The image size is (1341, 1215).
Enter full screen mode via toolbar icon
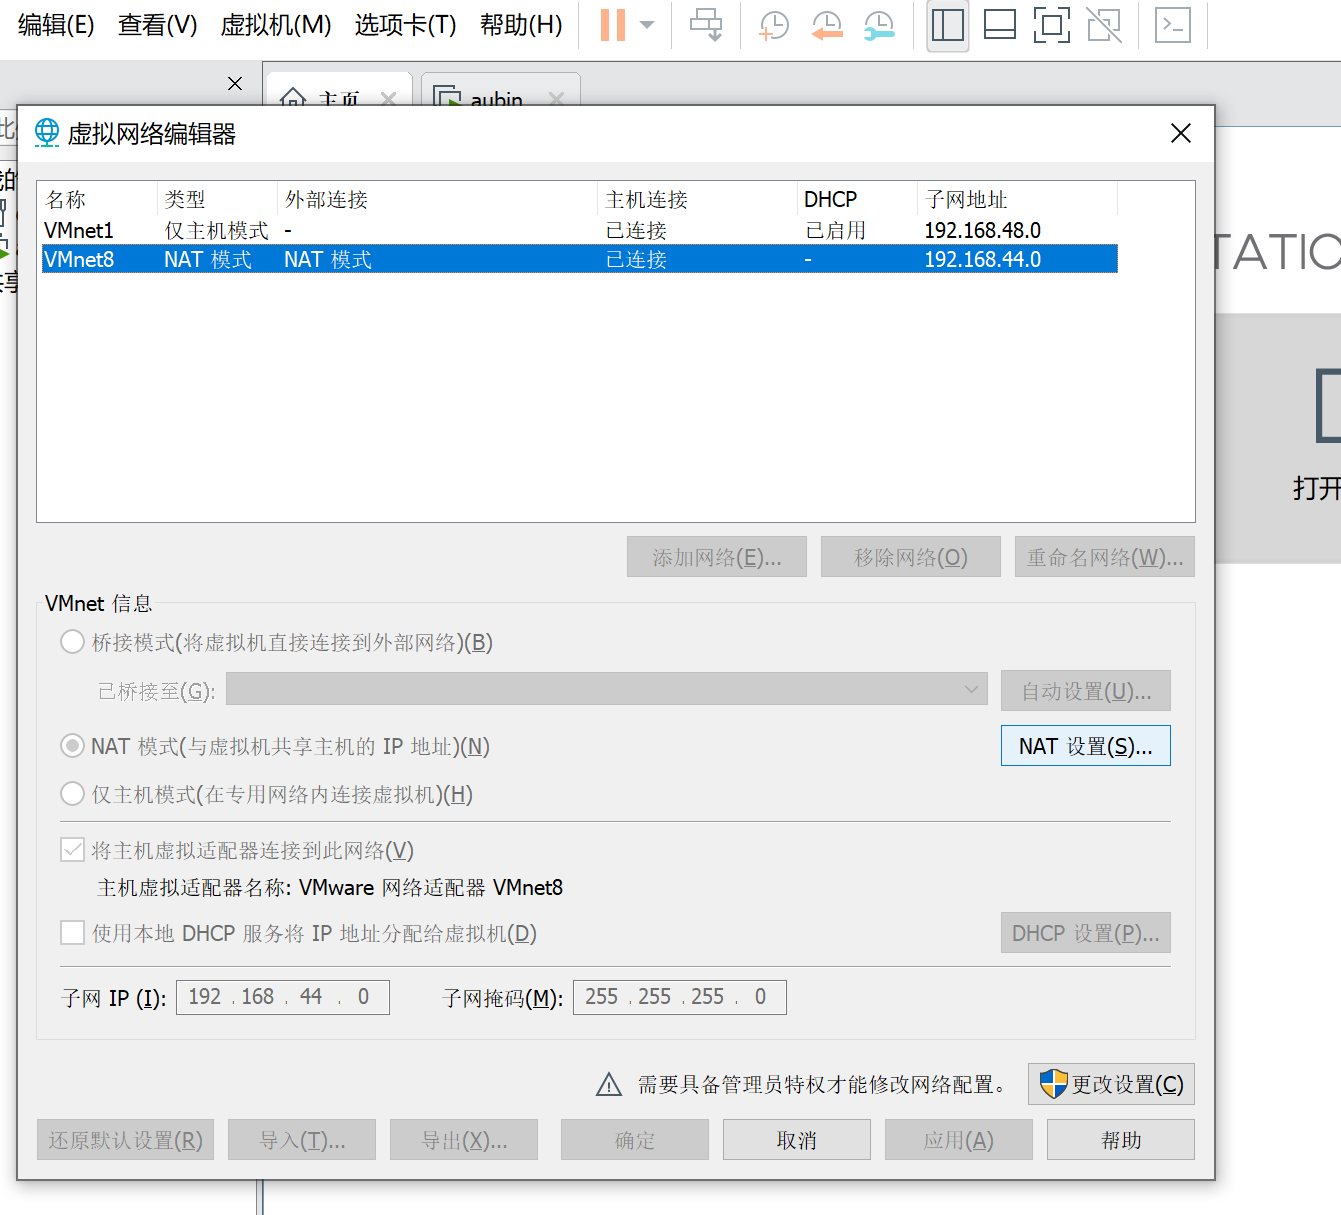coord(1051,25)
